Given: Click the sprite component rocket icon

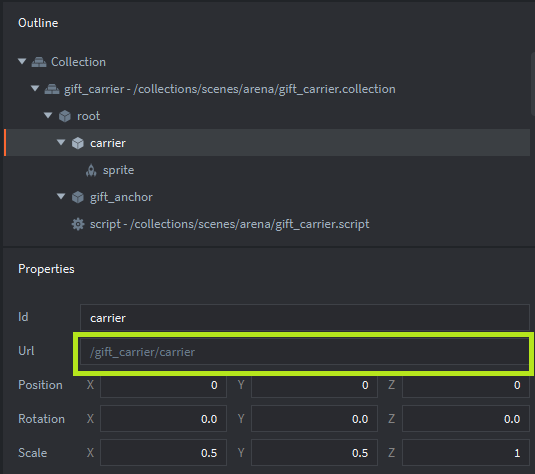Looking at the screenshot, I should click(91, 170).
